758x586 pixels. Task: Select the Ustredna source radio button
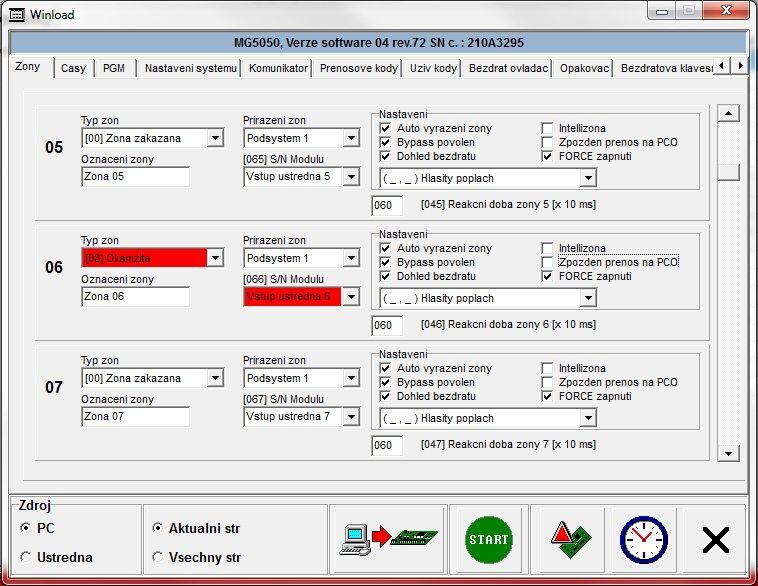[x=26, y=557]
